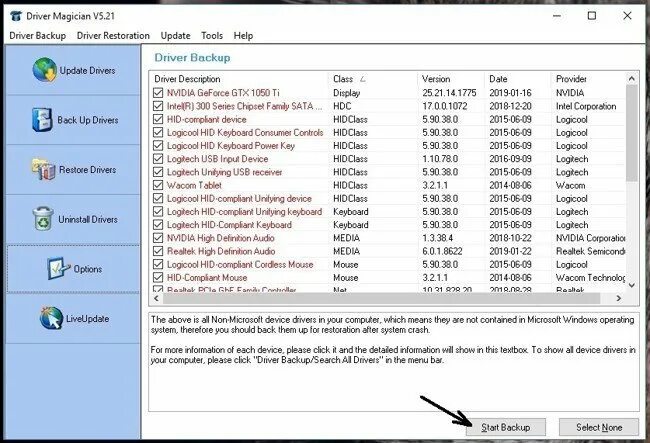Uncheck Logitech Unifying USB receiver

158,172
